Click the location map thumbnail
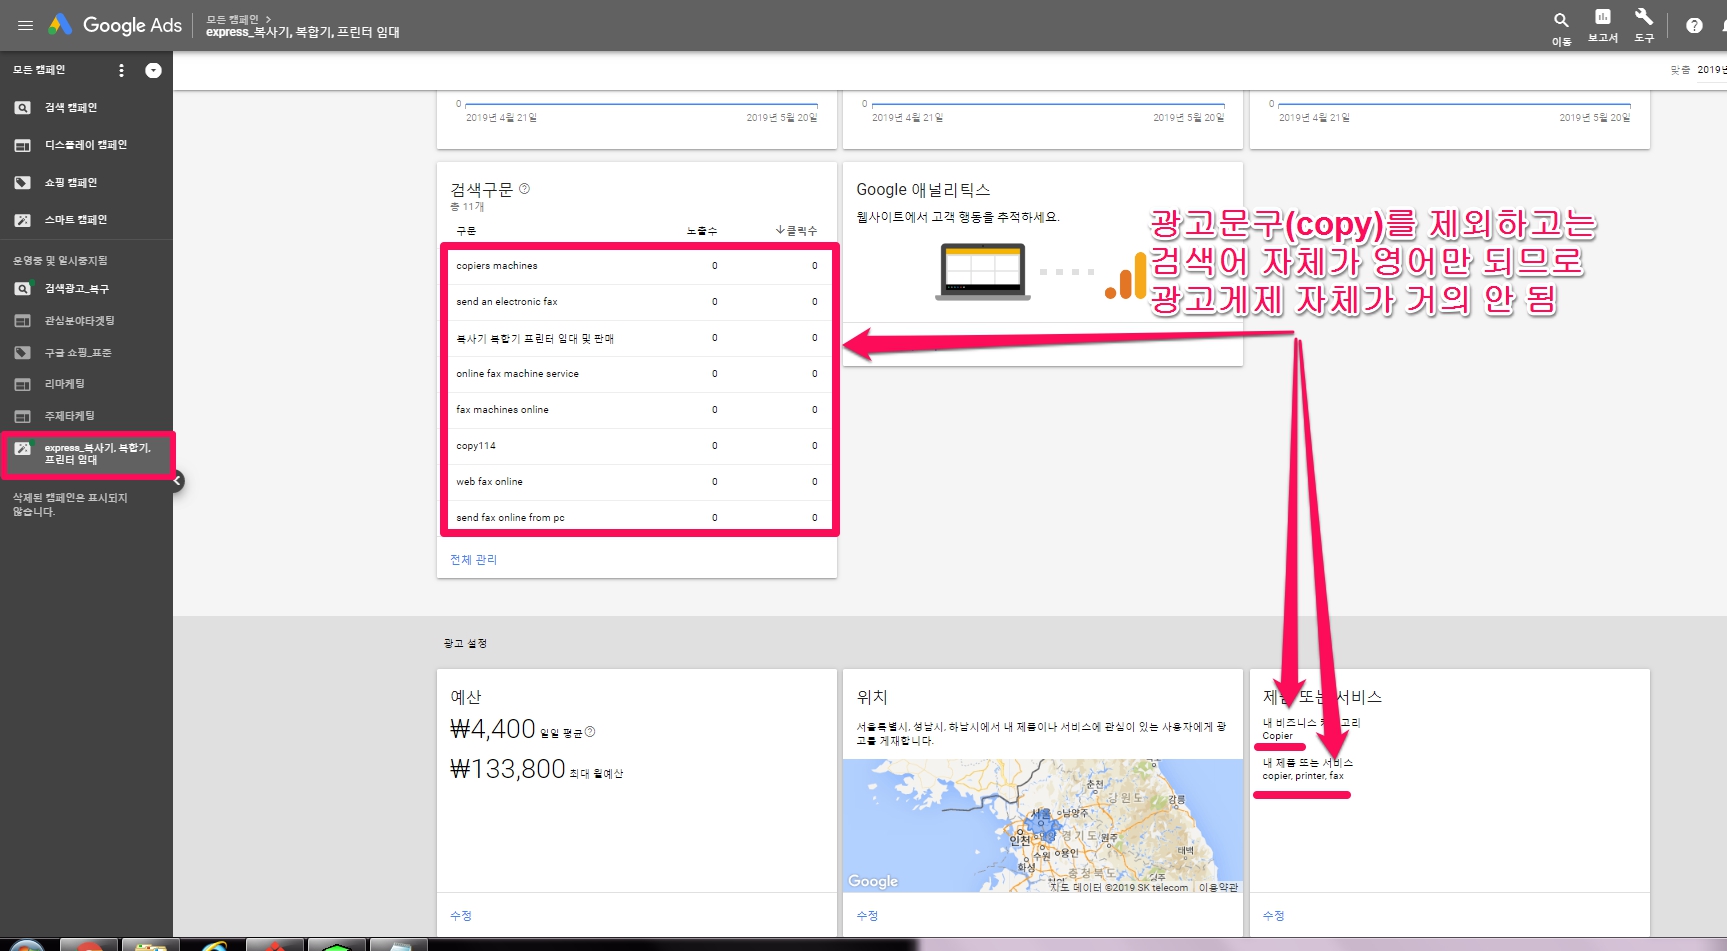Viewport: 1727px width, 951px height. click(1042, 825)
